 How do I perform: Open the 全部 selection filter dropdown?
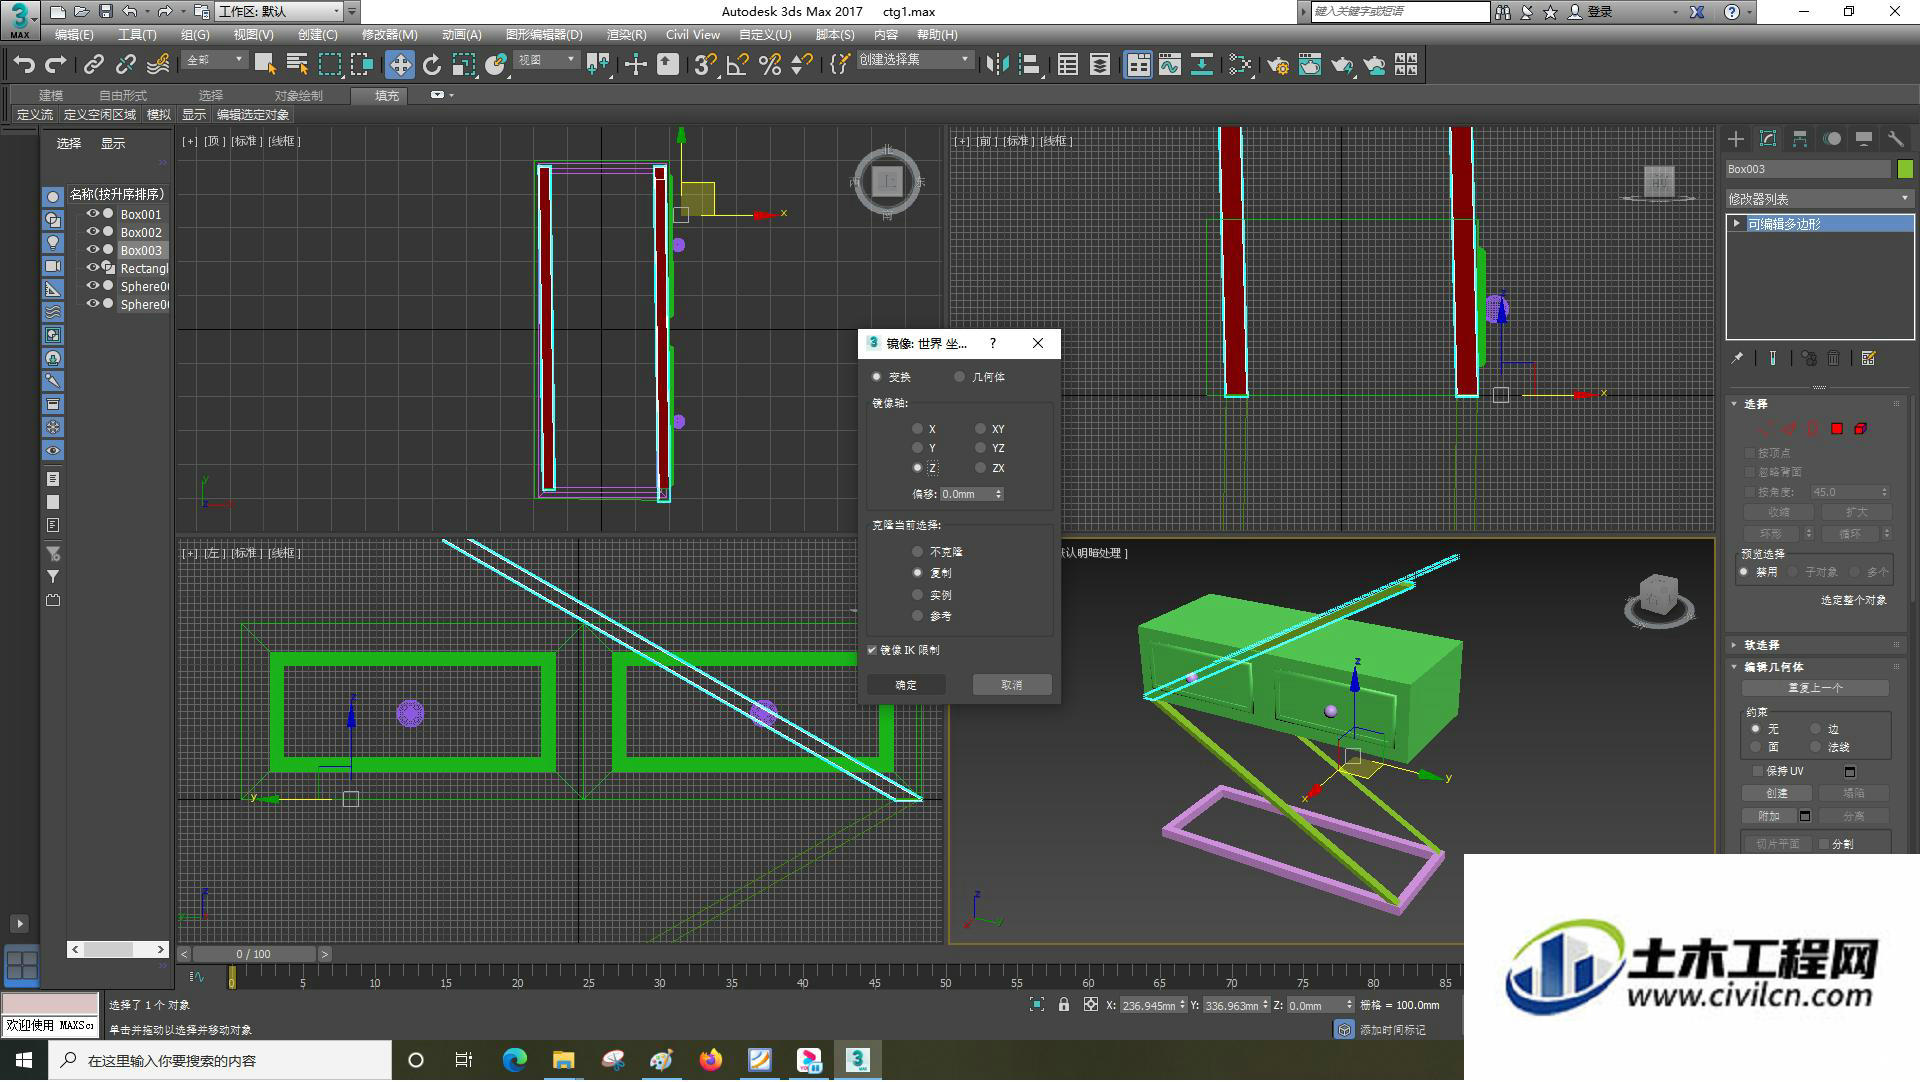point(214,61)
